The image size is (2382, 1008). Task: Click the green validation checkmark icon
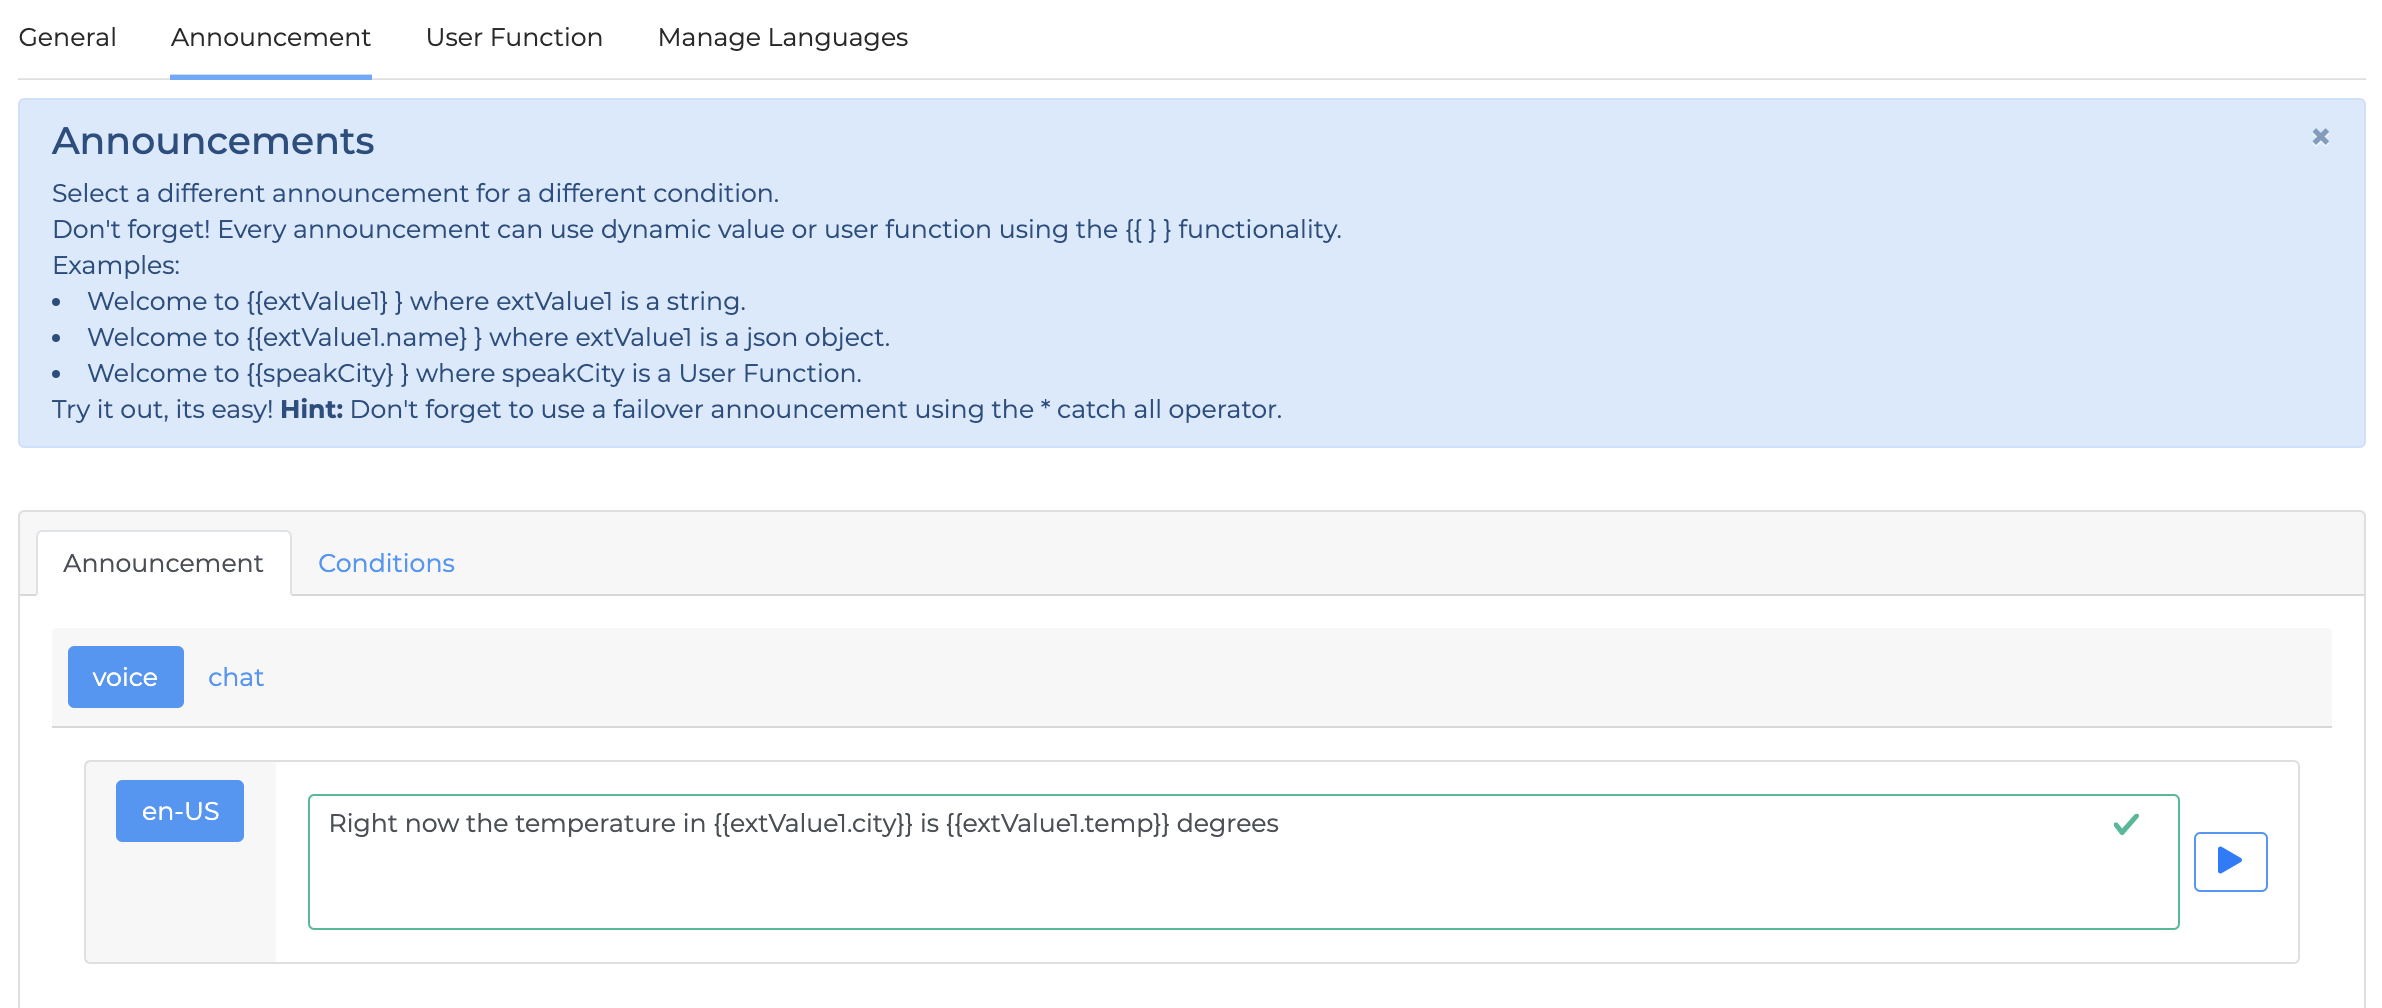2126,824
